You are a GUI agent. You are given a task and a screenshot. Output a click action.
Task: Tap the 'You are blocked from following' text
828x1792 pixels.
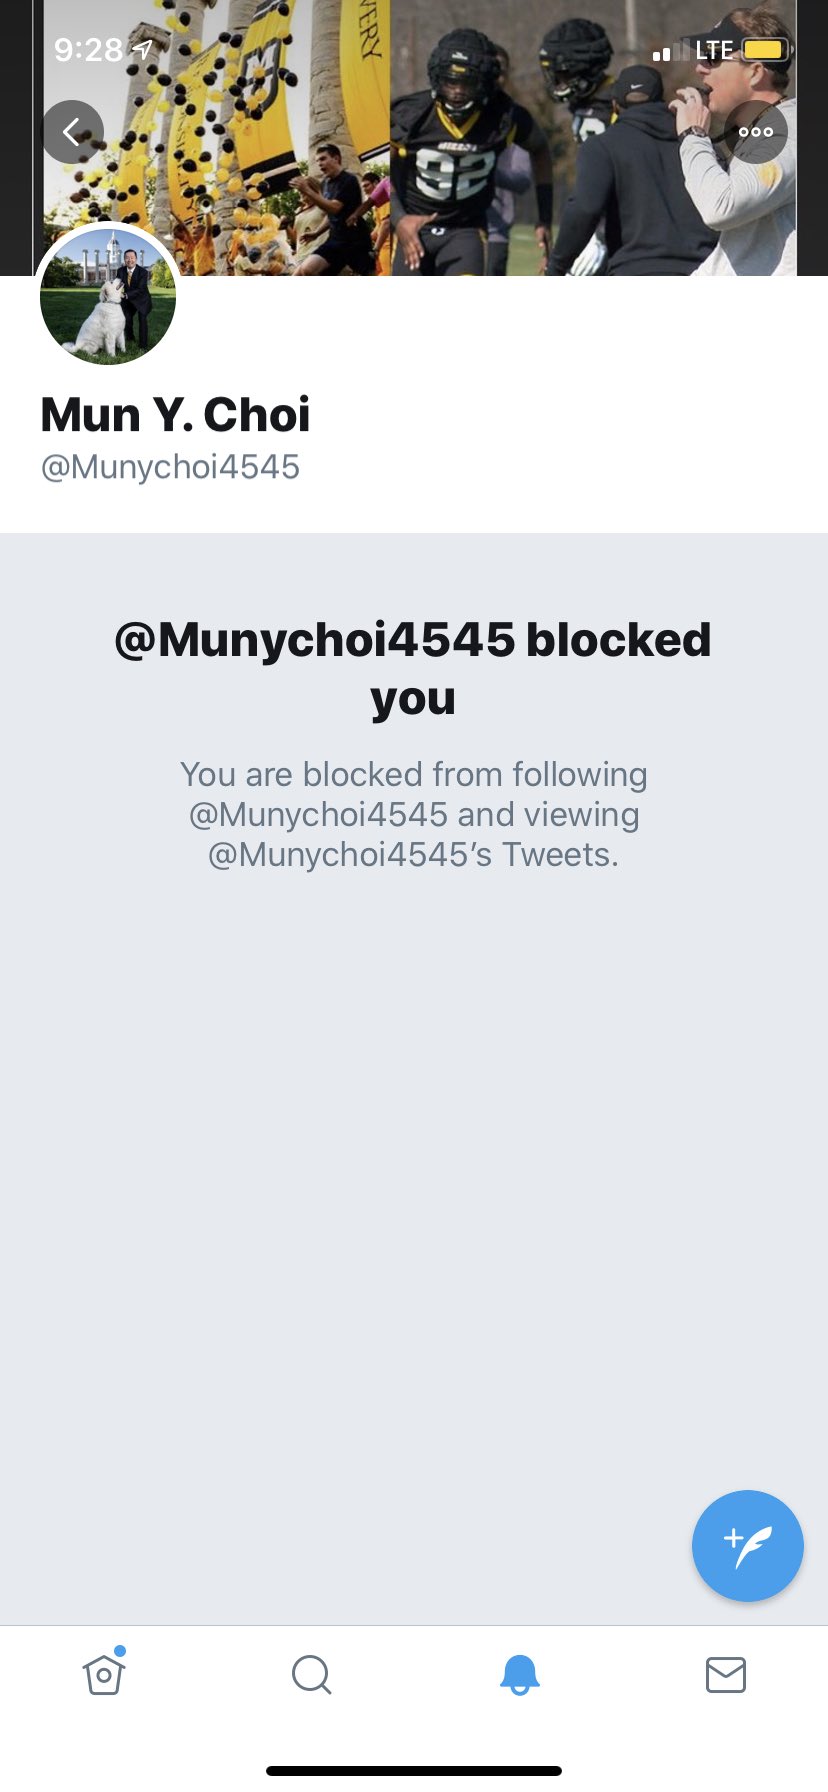(414, 774)
